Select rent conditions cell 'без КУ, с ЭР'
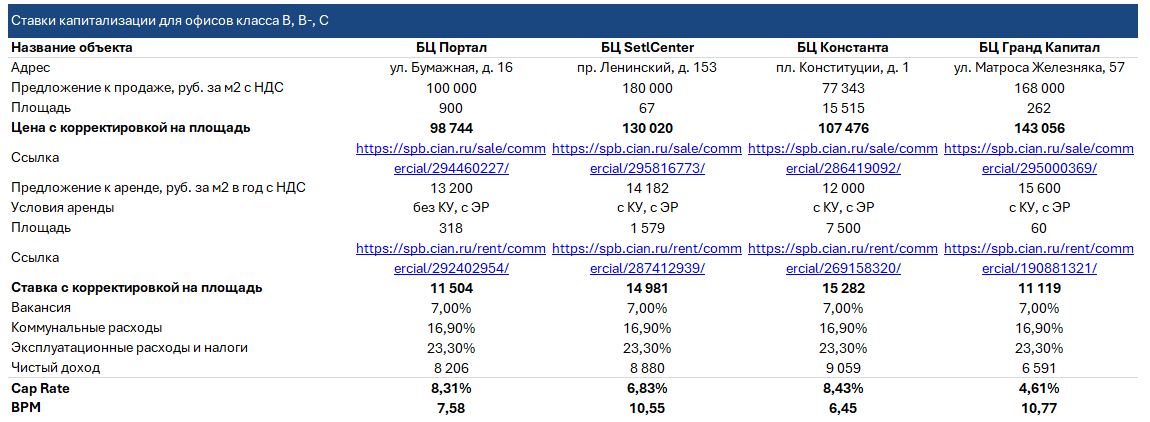 (x=451, y=208)
